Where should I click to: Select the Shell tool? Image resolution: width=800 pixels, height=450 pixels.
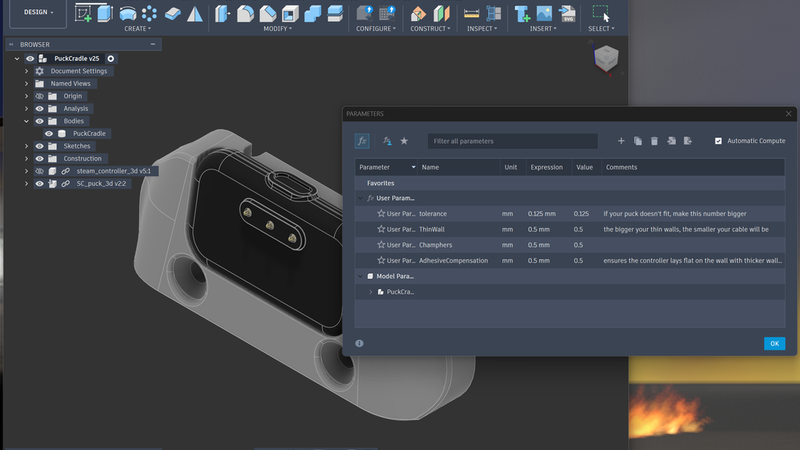[x=290, y=14]
